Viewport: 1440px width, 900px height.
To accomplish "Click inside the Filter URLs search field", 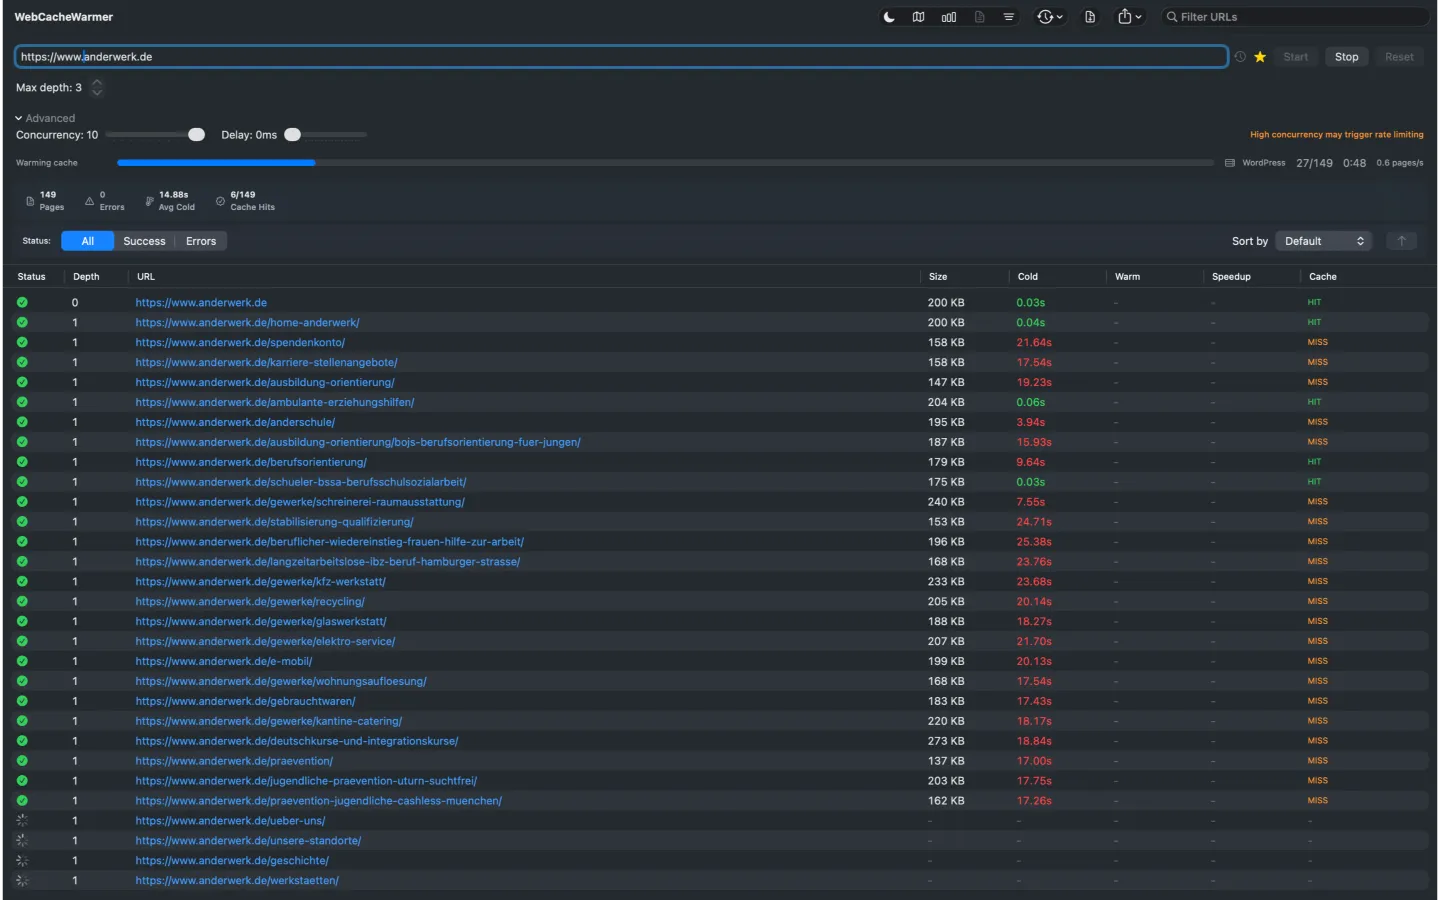I will click(x=1295, y=17).
